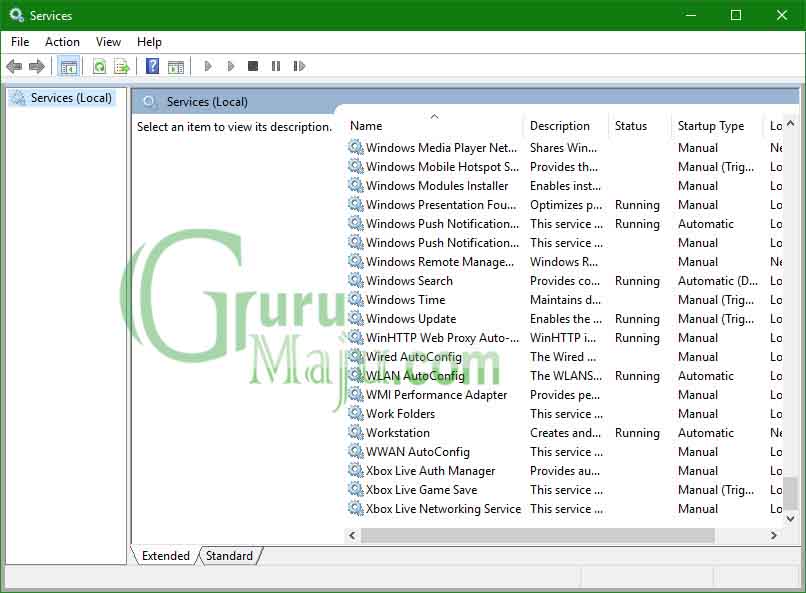Click the horizontal scrollbar left arrow
The width and height of the screenshot is (806, 593).
coord(352,535)
